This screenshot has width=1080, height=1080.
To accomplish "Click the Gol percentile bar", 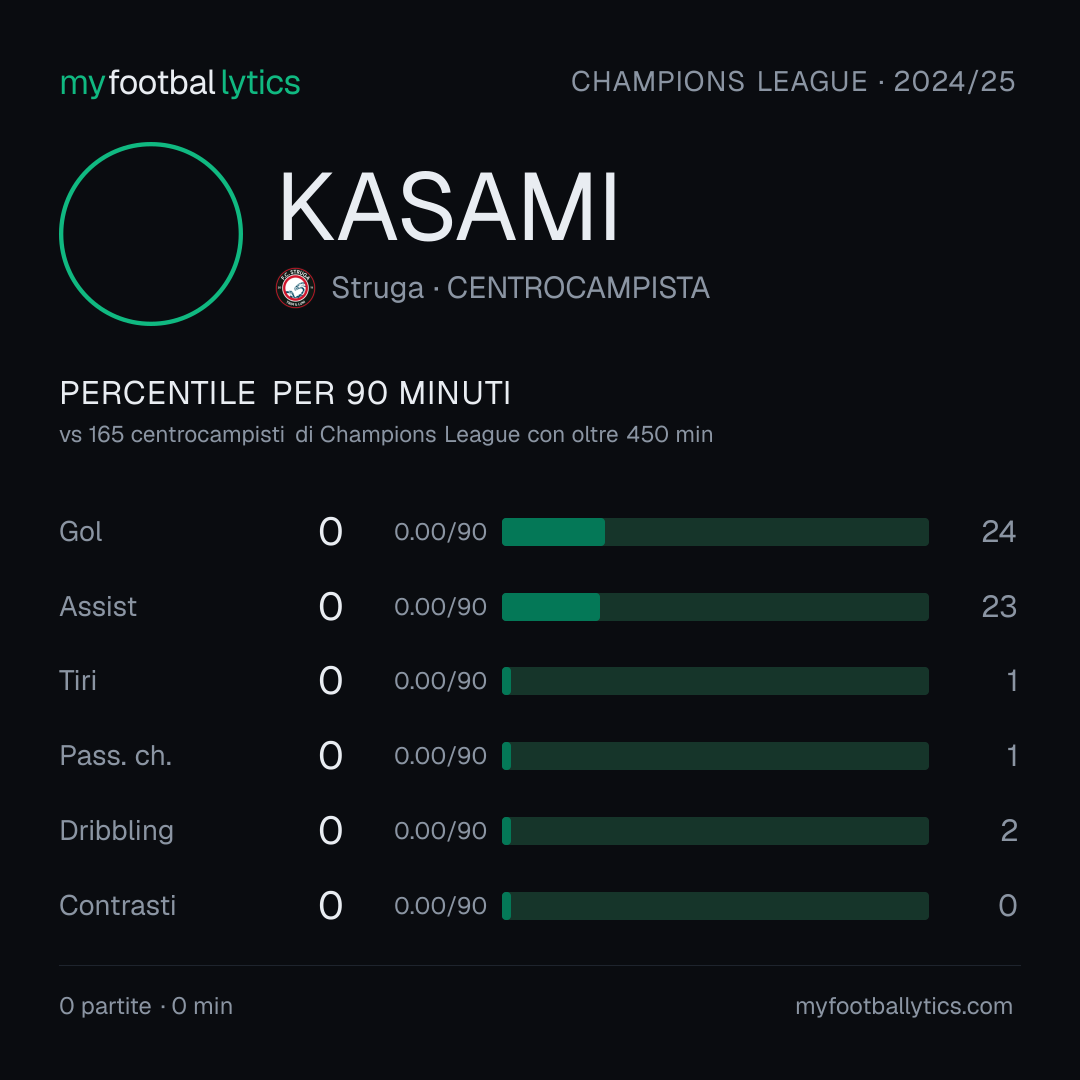I will (x=715, y=532).
